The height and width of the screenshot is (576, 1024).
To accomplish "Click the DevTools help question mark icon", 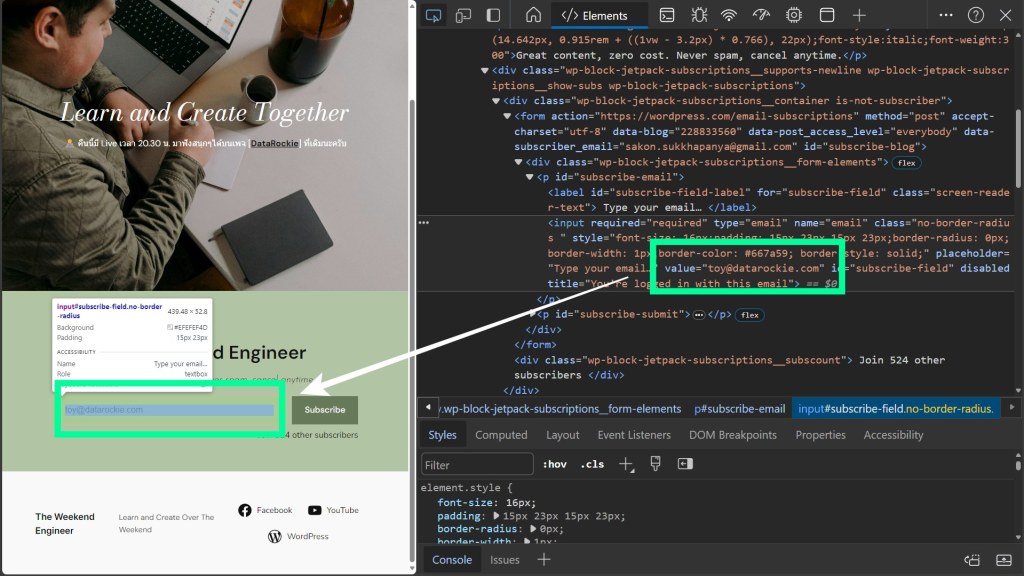I will (x=976, y=15).
